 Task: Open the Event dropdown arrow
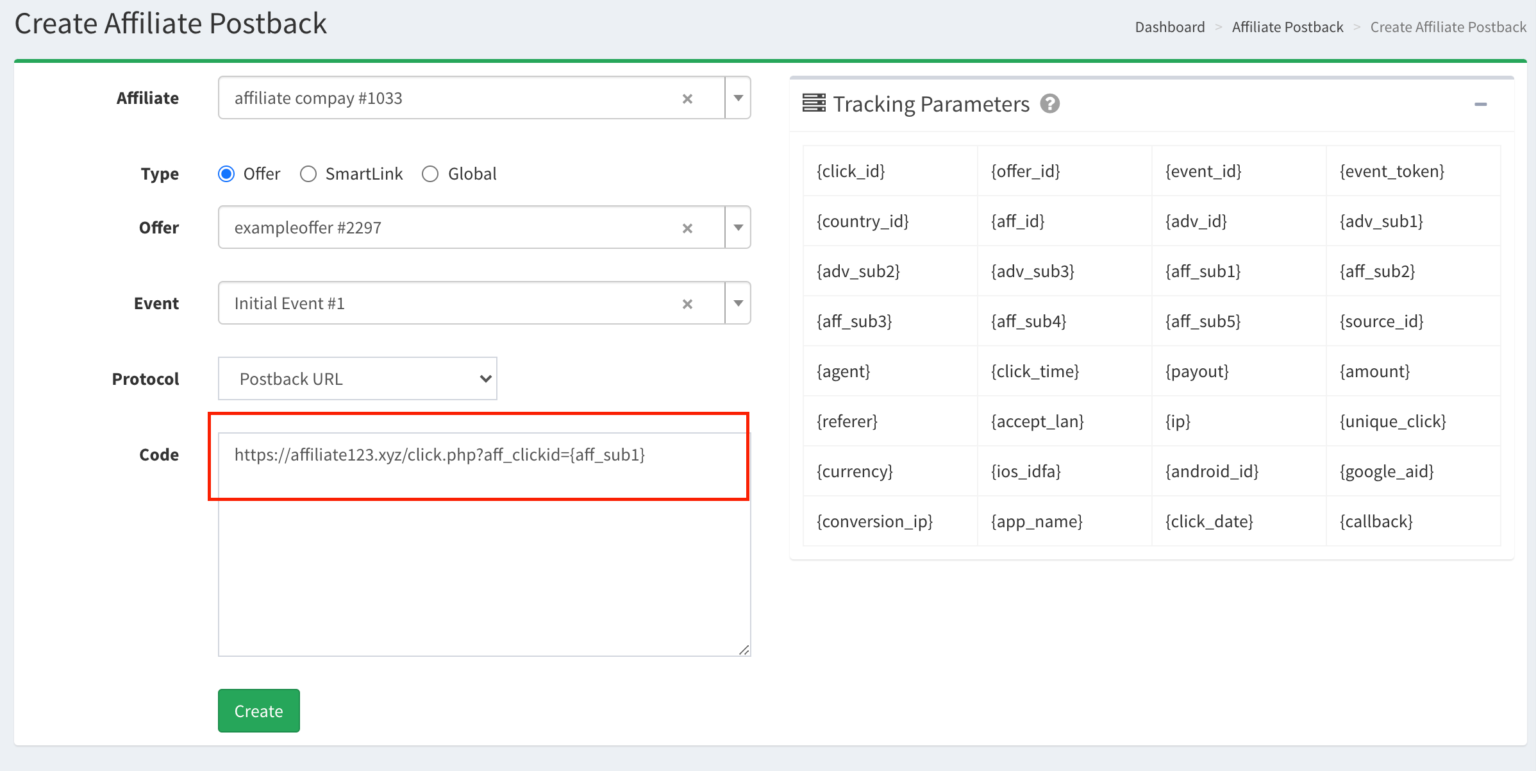(x=738, y=303)
